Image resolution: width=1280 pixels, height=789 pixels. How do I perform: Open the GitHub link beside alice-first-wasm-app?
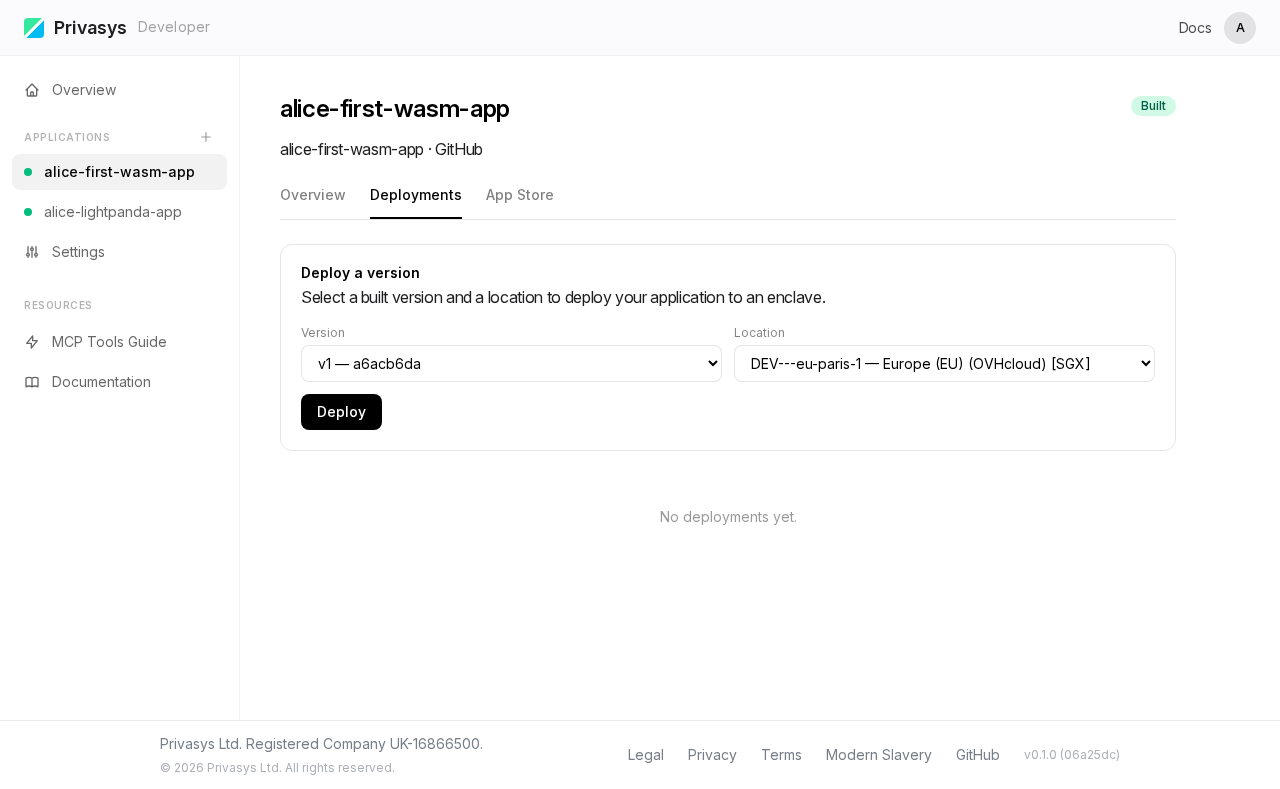[458, 149]
